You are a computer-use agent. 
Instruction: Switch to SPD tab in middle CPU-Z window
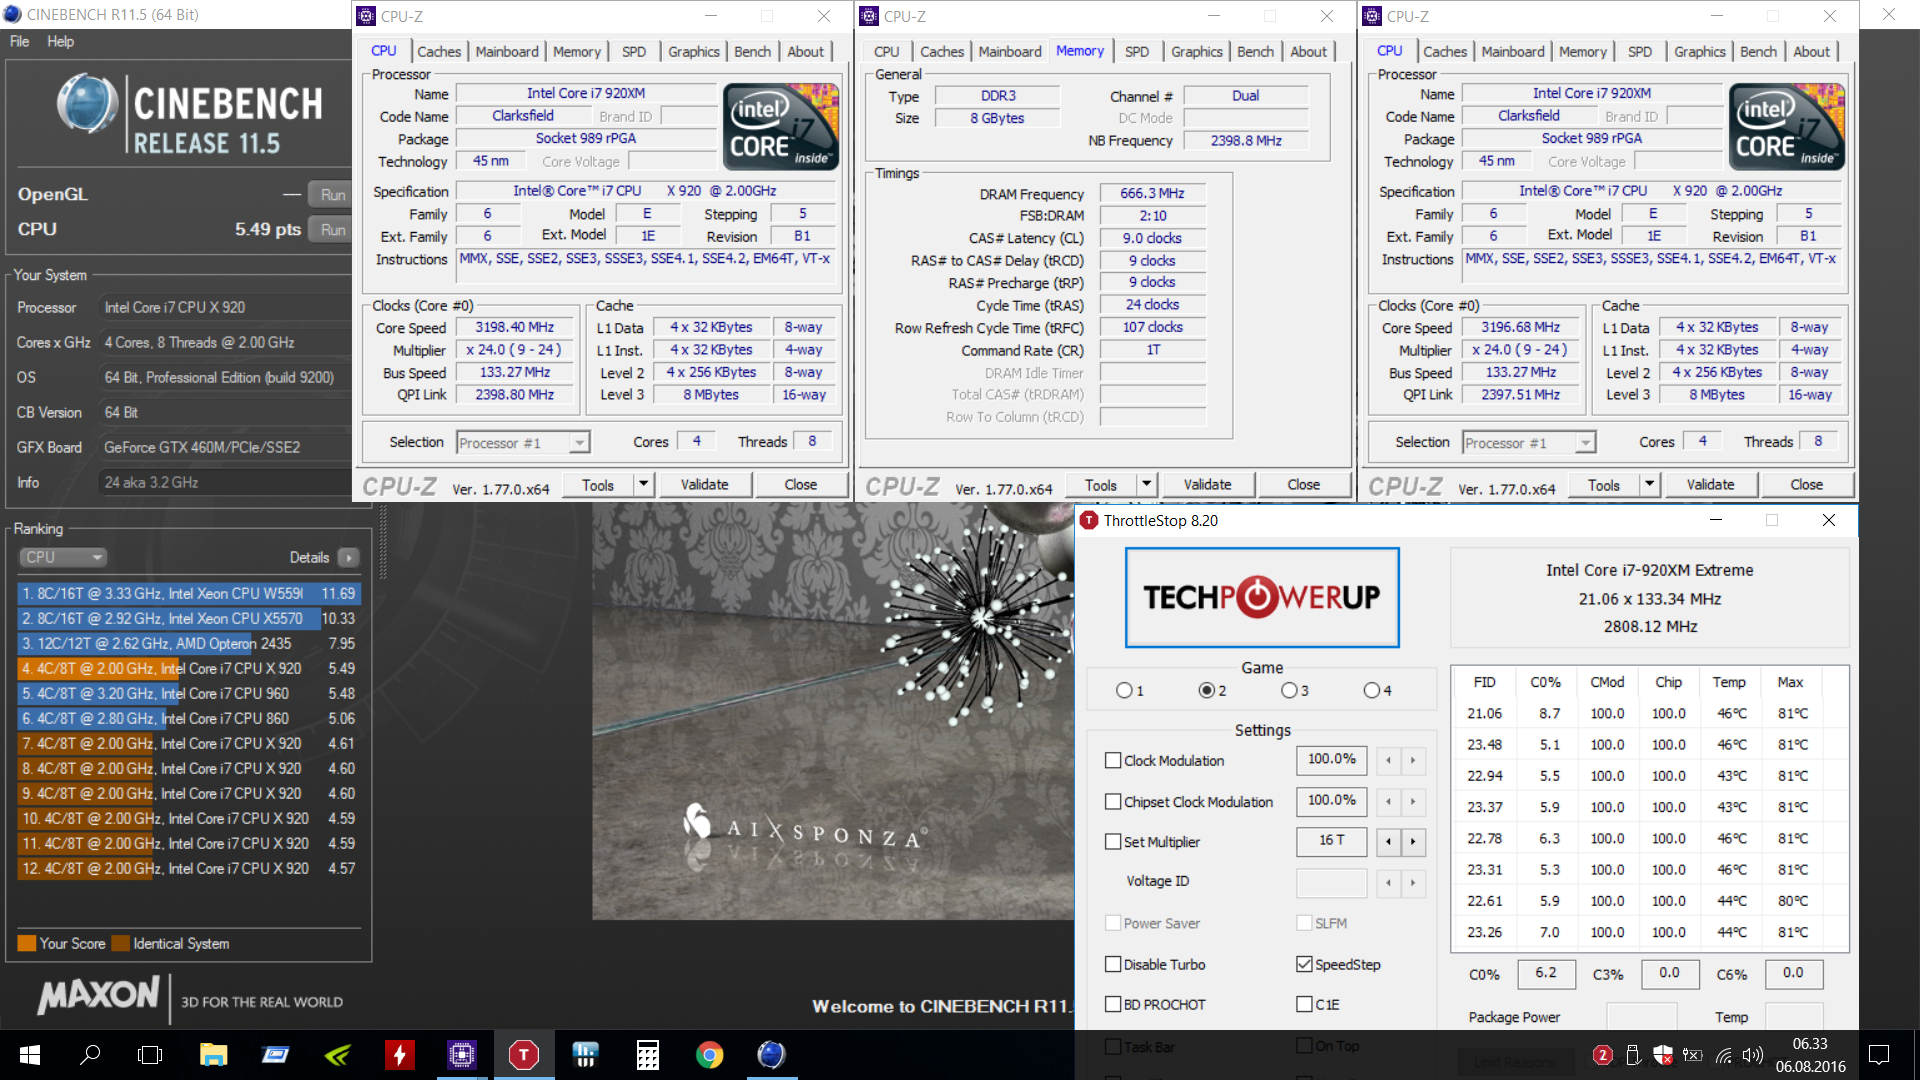tap(1137, 51)
